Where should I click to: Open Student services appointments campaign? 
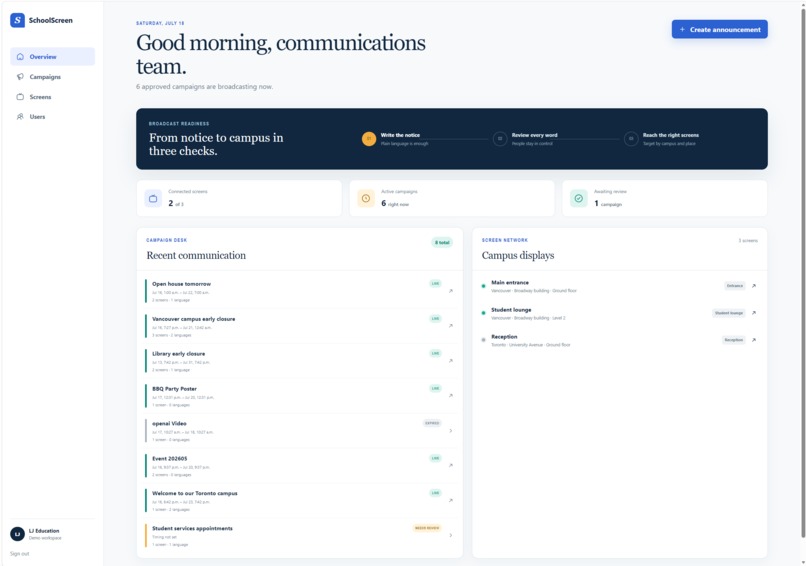pos(192,528)
